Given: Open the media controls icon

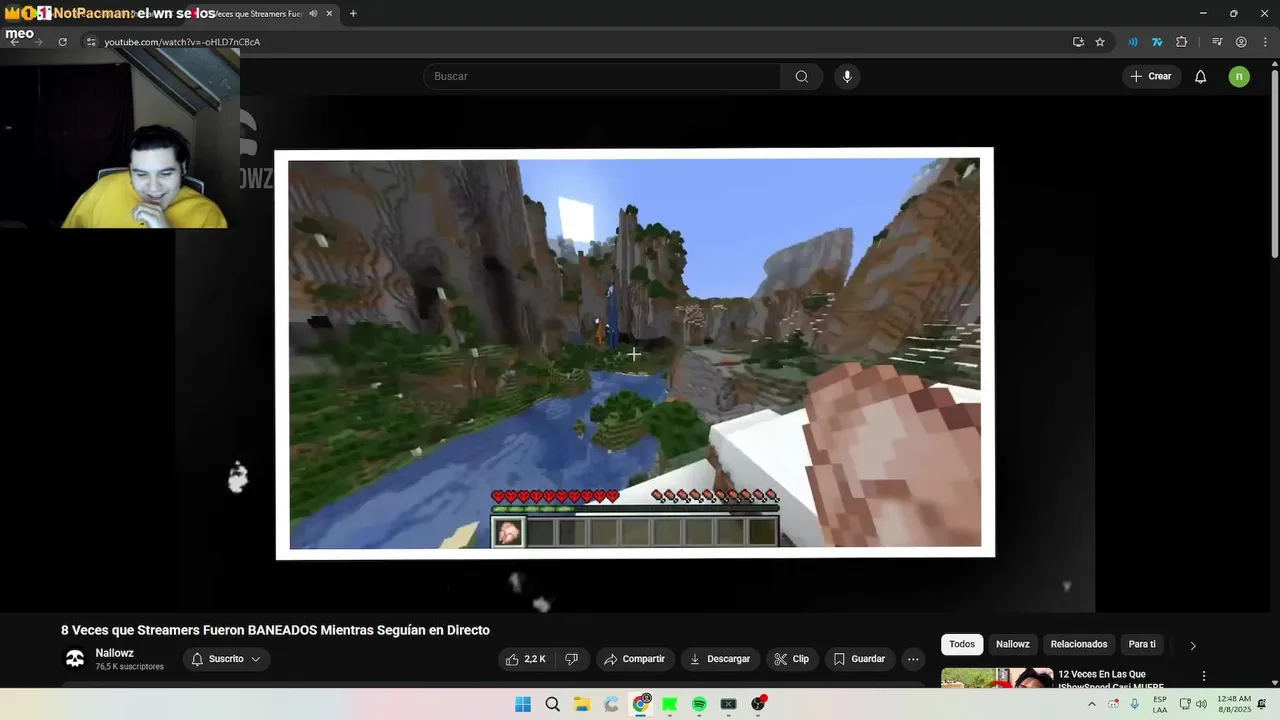Looking at the screenshot, I should point(1217,42).
